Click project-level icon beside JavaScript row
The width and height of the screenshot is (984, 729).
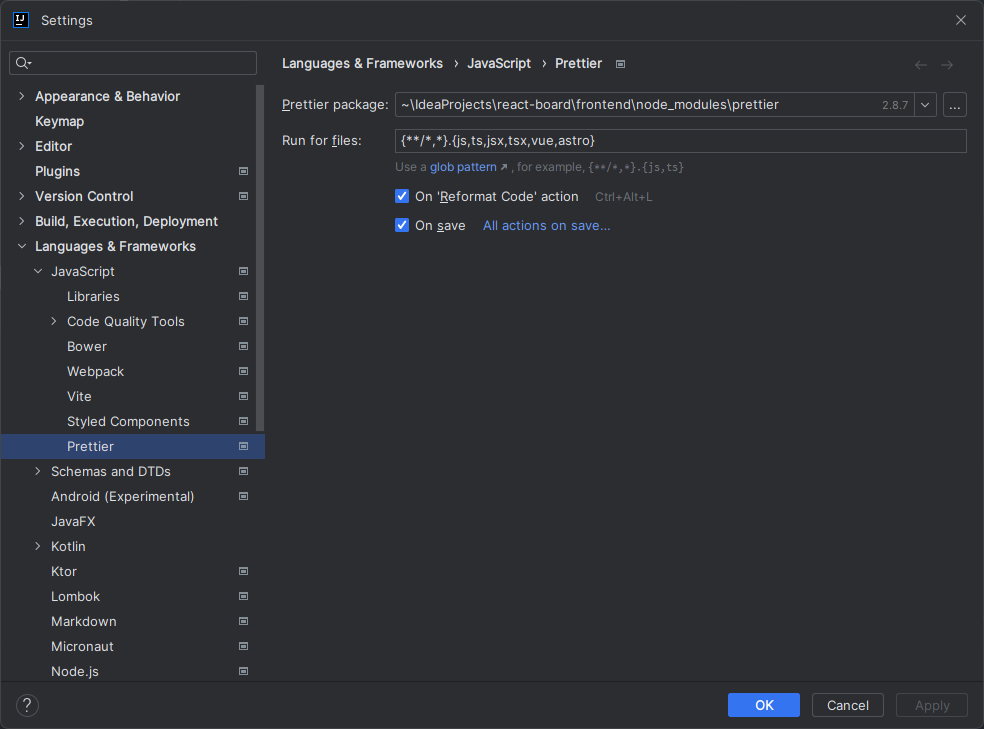243,271
